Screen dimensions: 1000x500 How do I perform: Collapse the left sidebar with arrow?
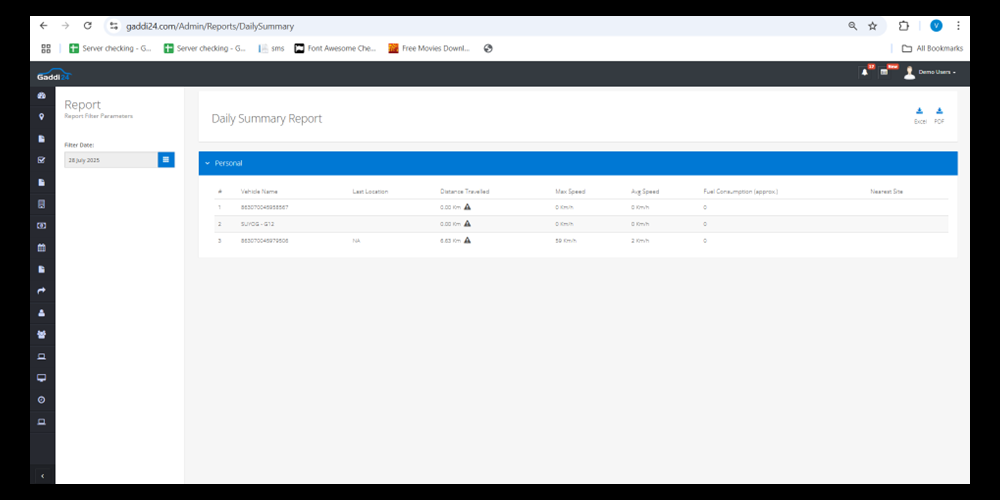tap(42, 477)
